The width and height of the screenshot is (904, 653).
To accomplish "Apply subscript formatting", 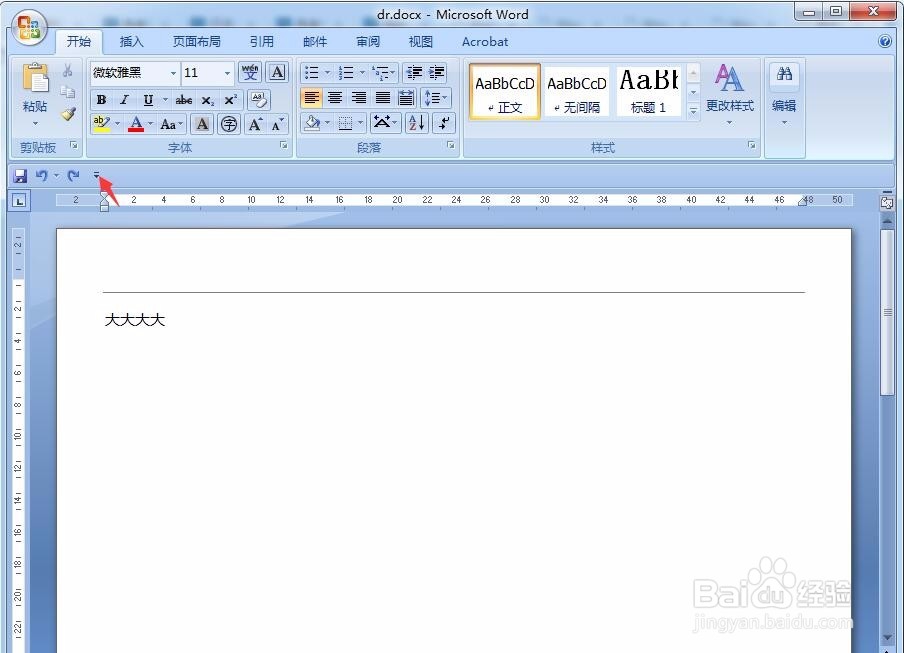I will pos(208,100).
